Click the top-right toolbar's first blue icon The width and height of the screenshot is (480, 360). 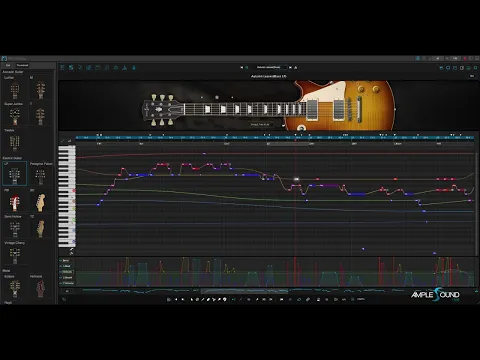tap(441, 68)
